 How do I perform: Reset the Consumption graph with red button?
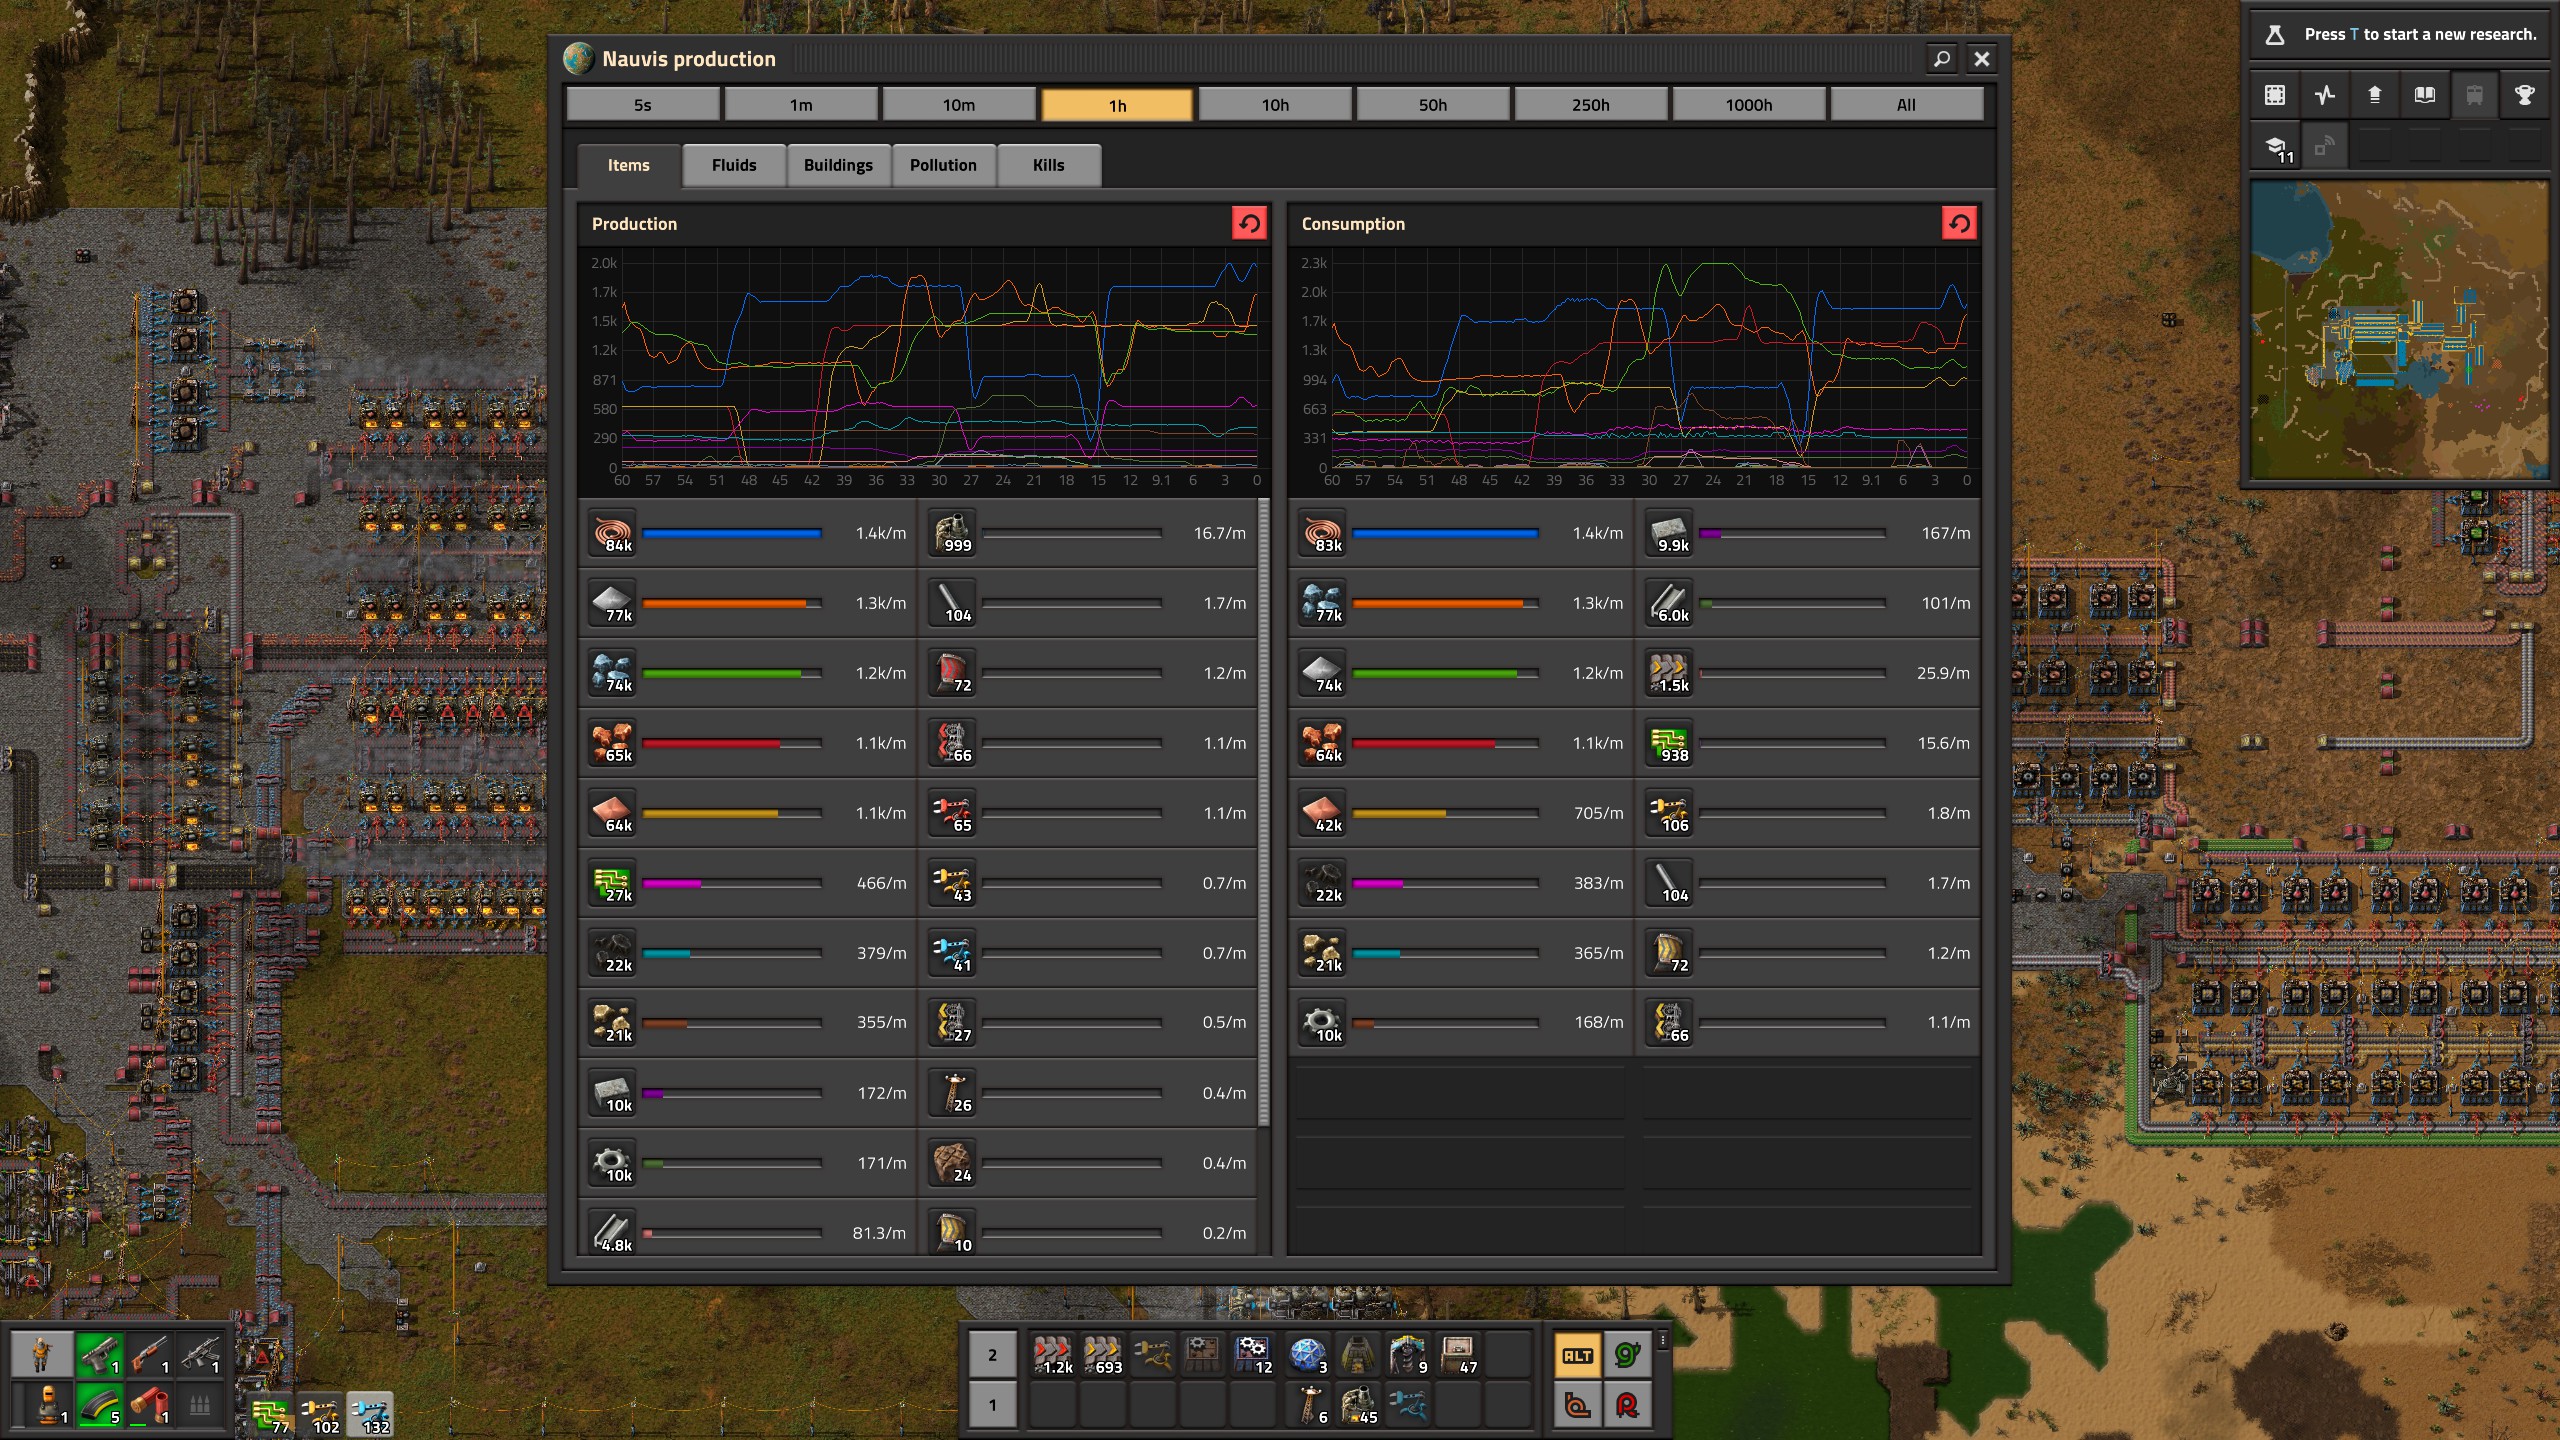pos(1958,223)
